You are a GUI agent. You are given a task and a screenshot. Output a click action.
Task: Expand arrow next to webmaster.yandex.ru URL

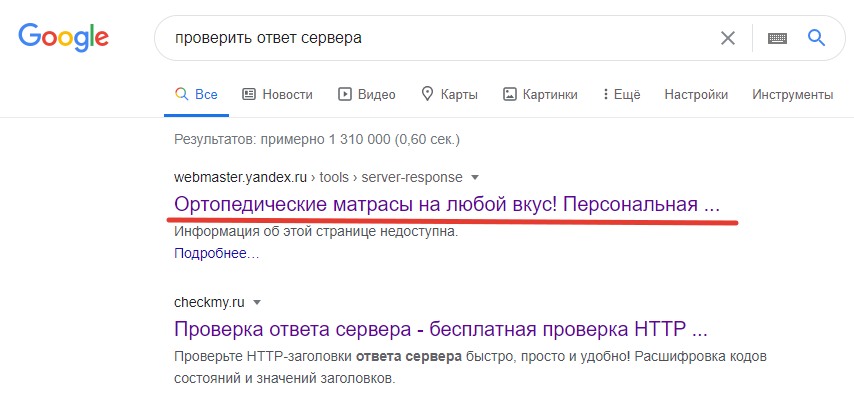pos(474,178)
